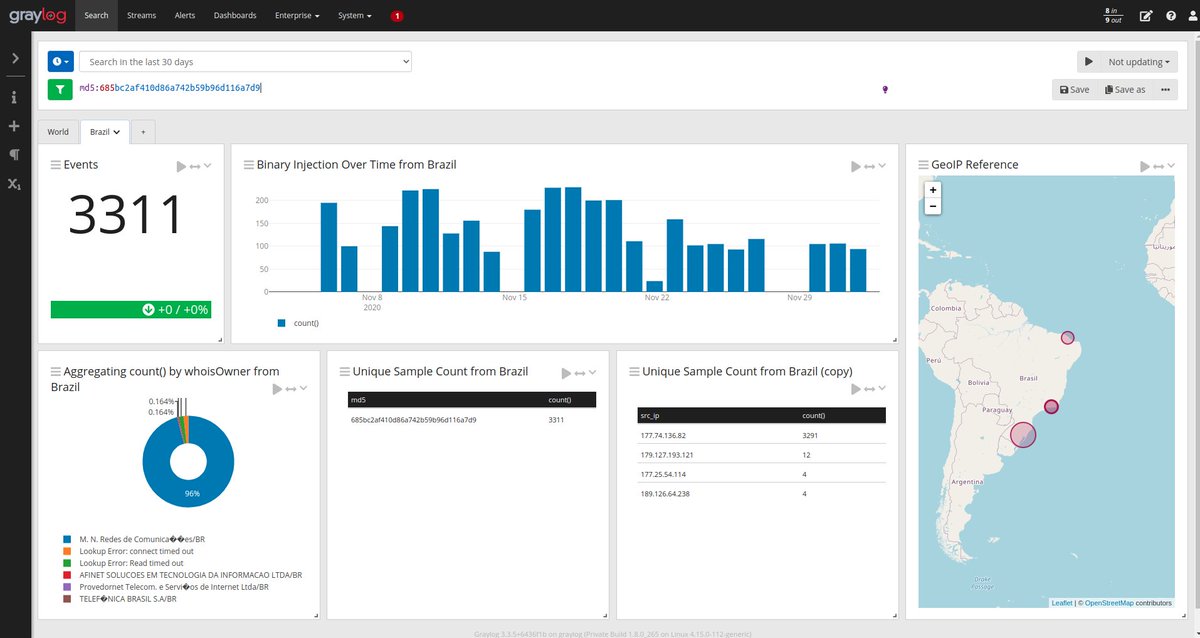Grab the Events widget drag handle

click(55, 165)
